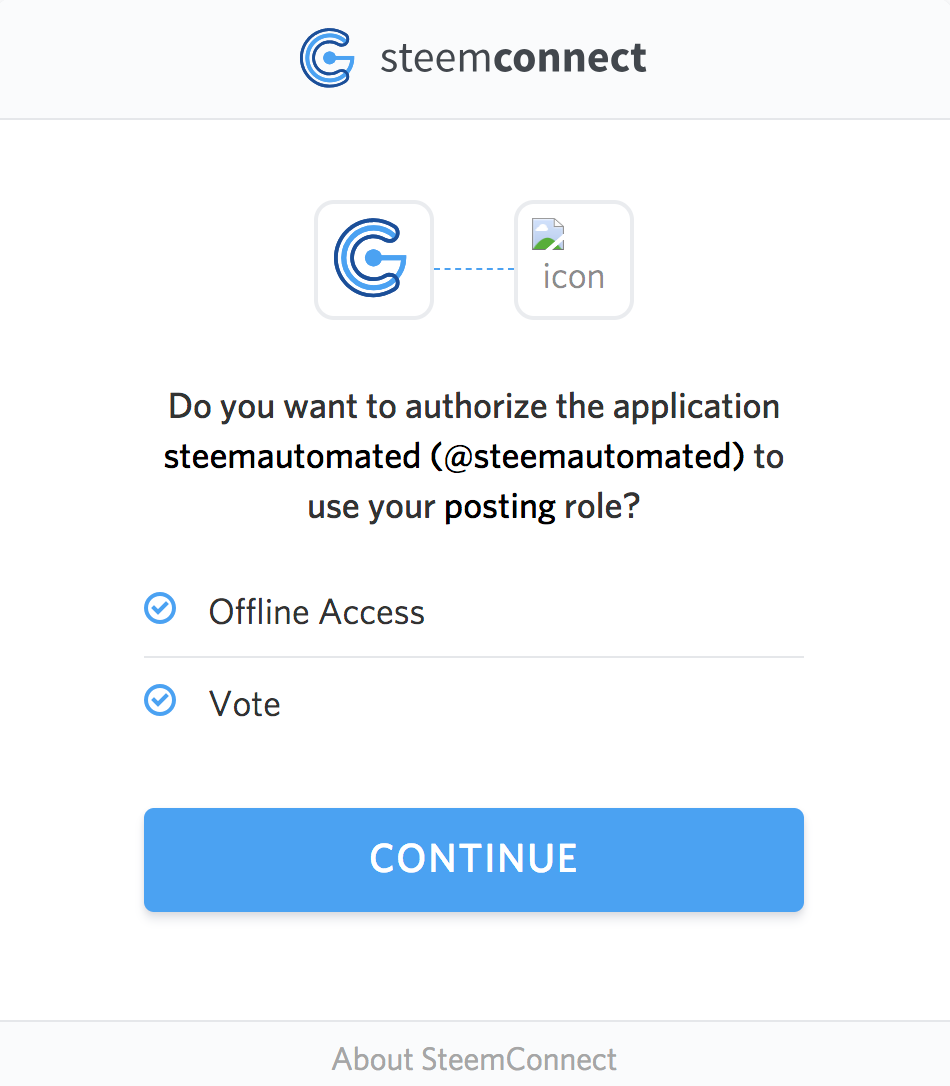Click the Vote permission label
Image resolution: width=950 pixels, height=1086 pixels.
click(x=244, y=704)
